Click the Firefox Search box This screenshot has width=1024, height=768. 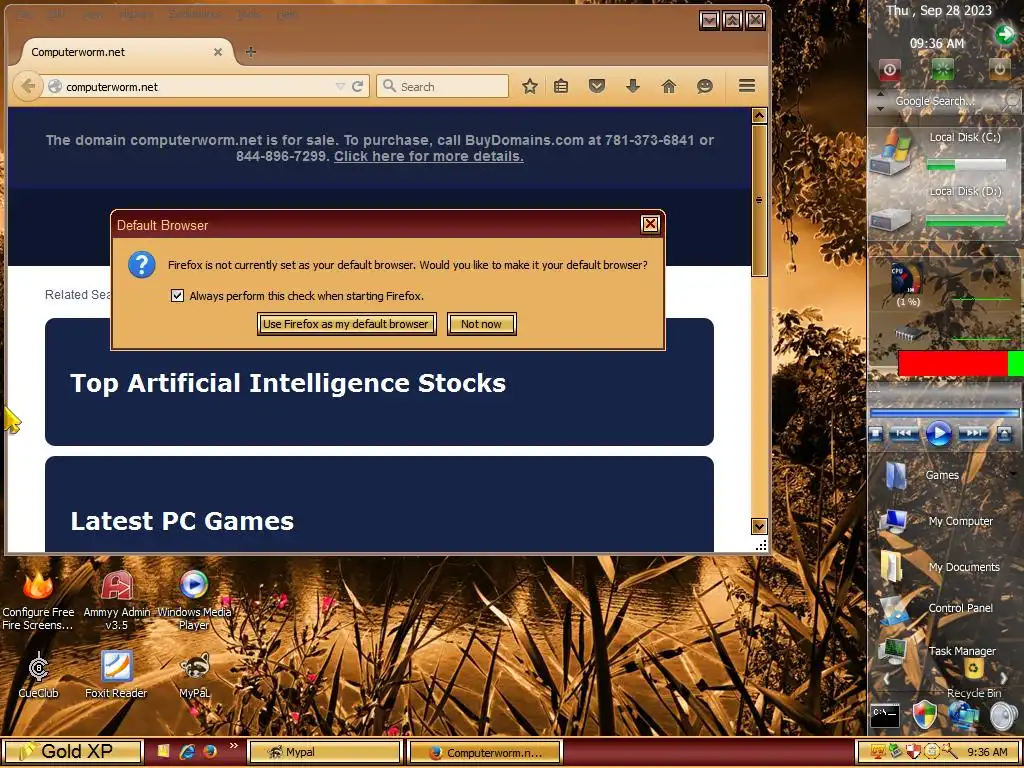tap(442, 86)
